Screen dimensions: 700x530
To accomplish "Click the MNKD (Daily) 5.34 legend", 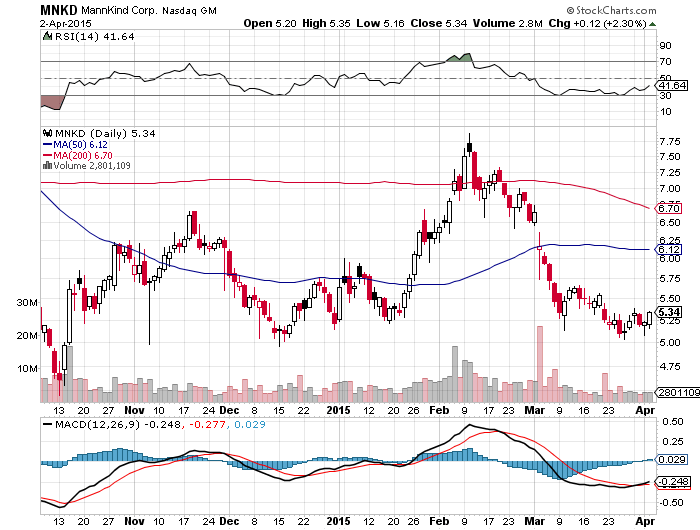I will (x=105, y=134).
